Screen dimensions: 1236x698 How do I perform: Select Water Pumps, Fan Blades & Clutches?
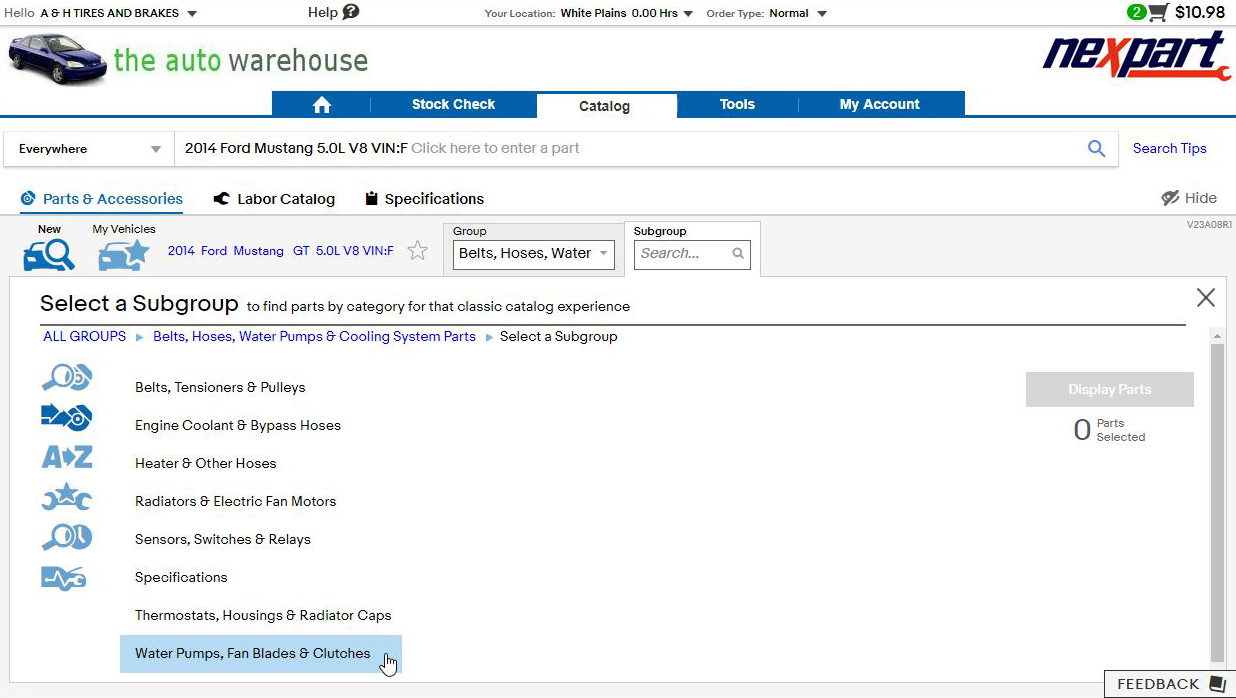click(261, 654)
